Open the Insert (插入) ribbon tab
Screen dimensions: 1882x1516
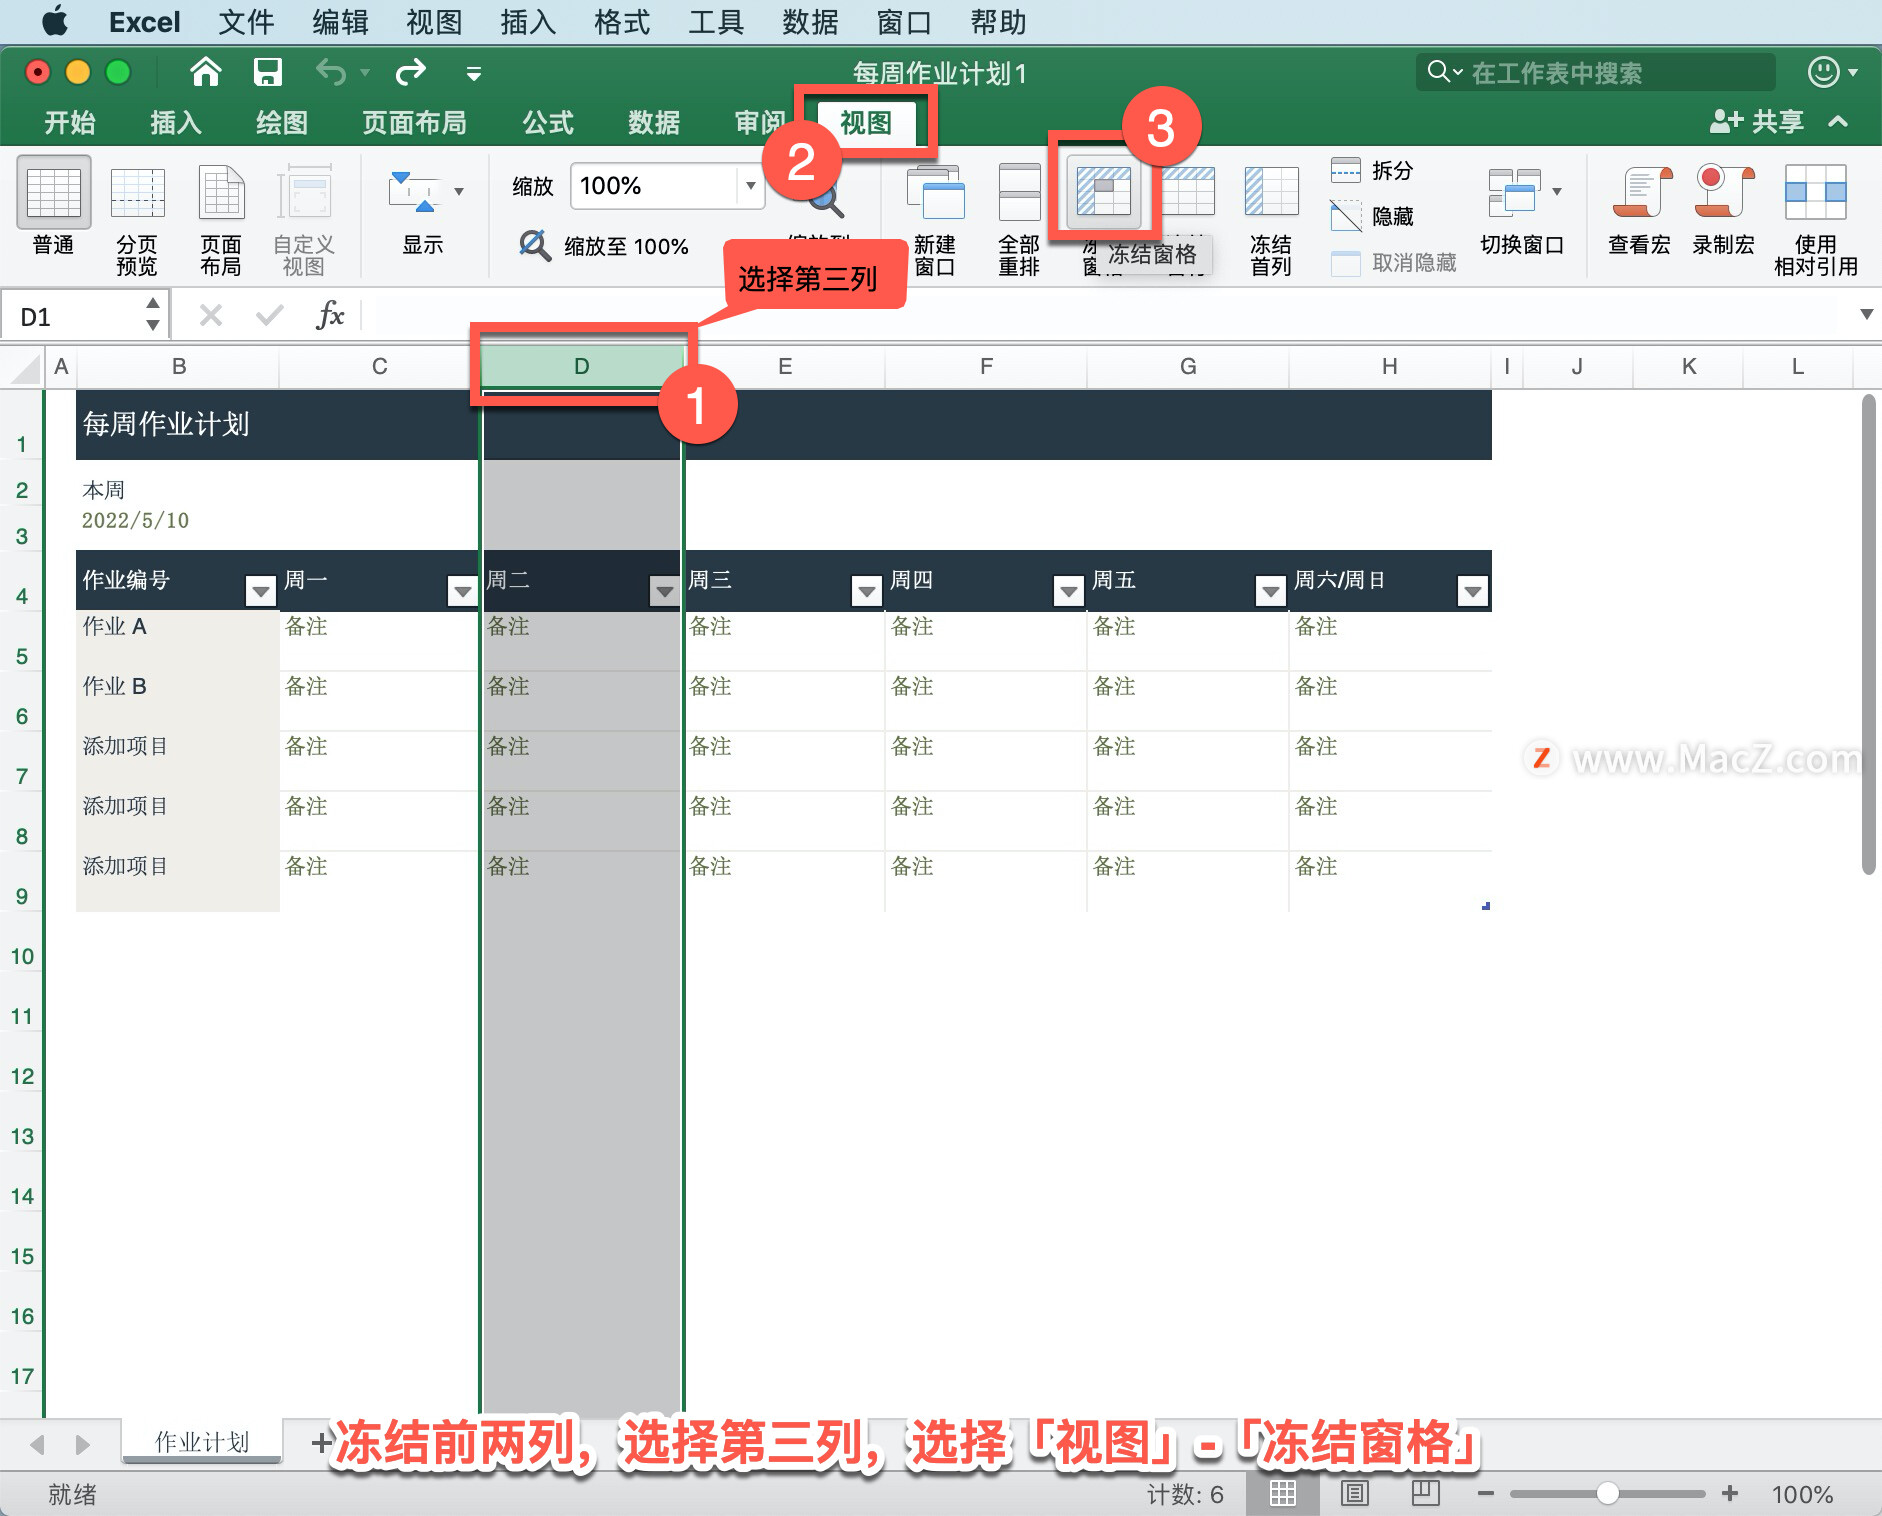[x=176, y=122]
